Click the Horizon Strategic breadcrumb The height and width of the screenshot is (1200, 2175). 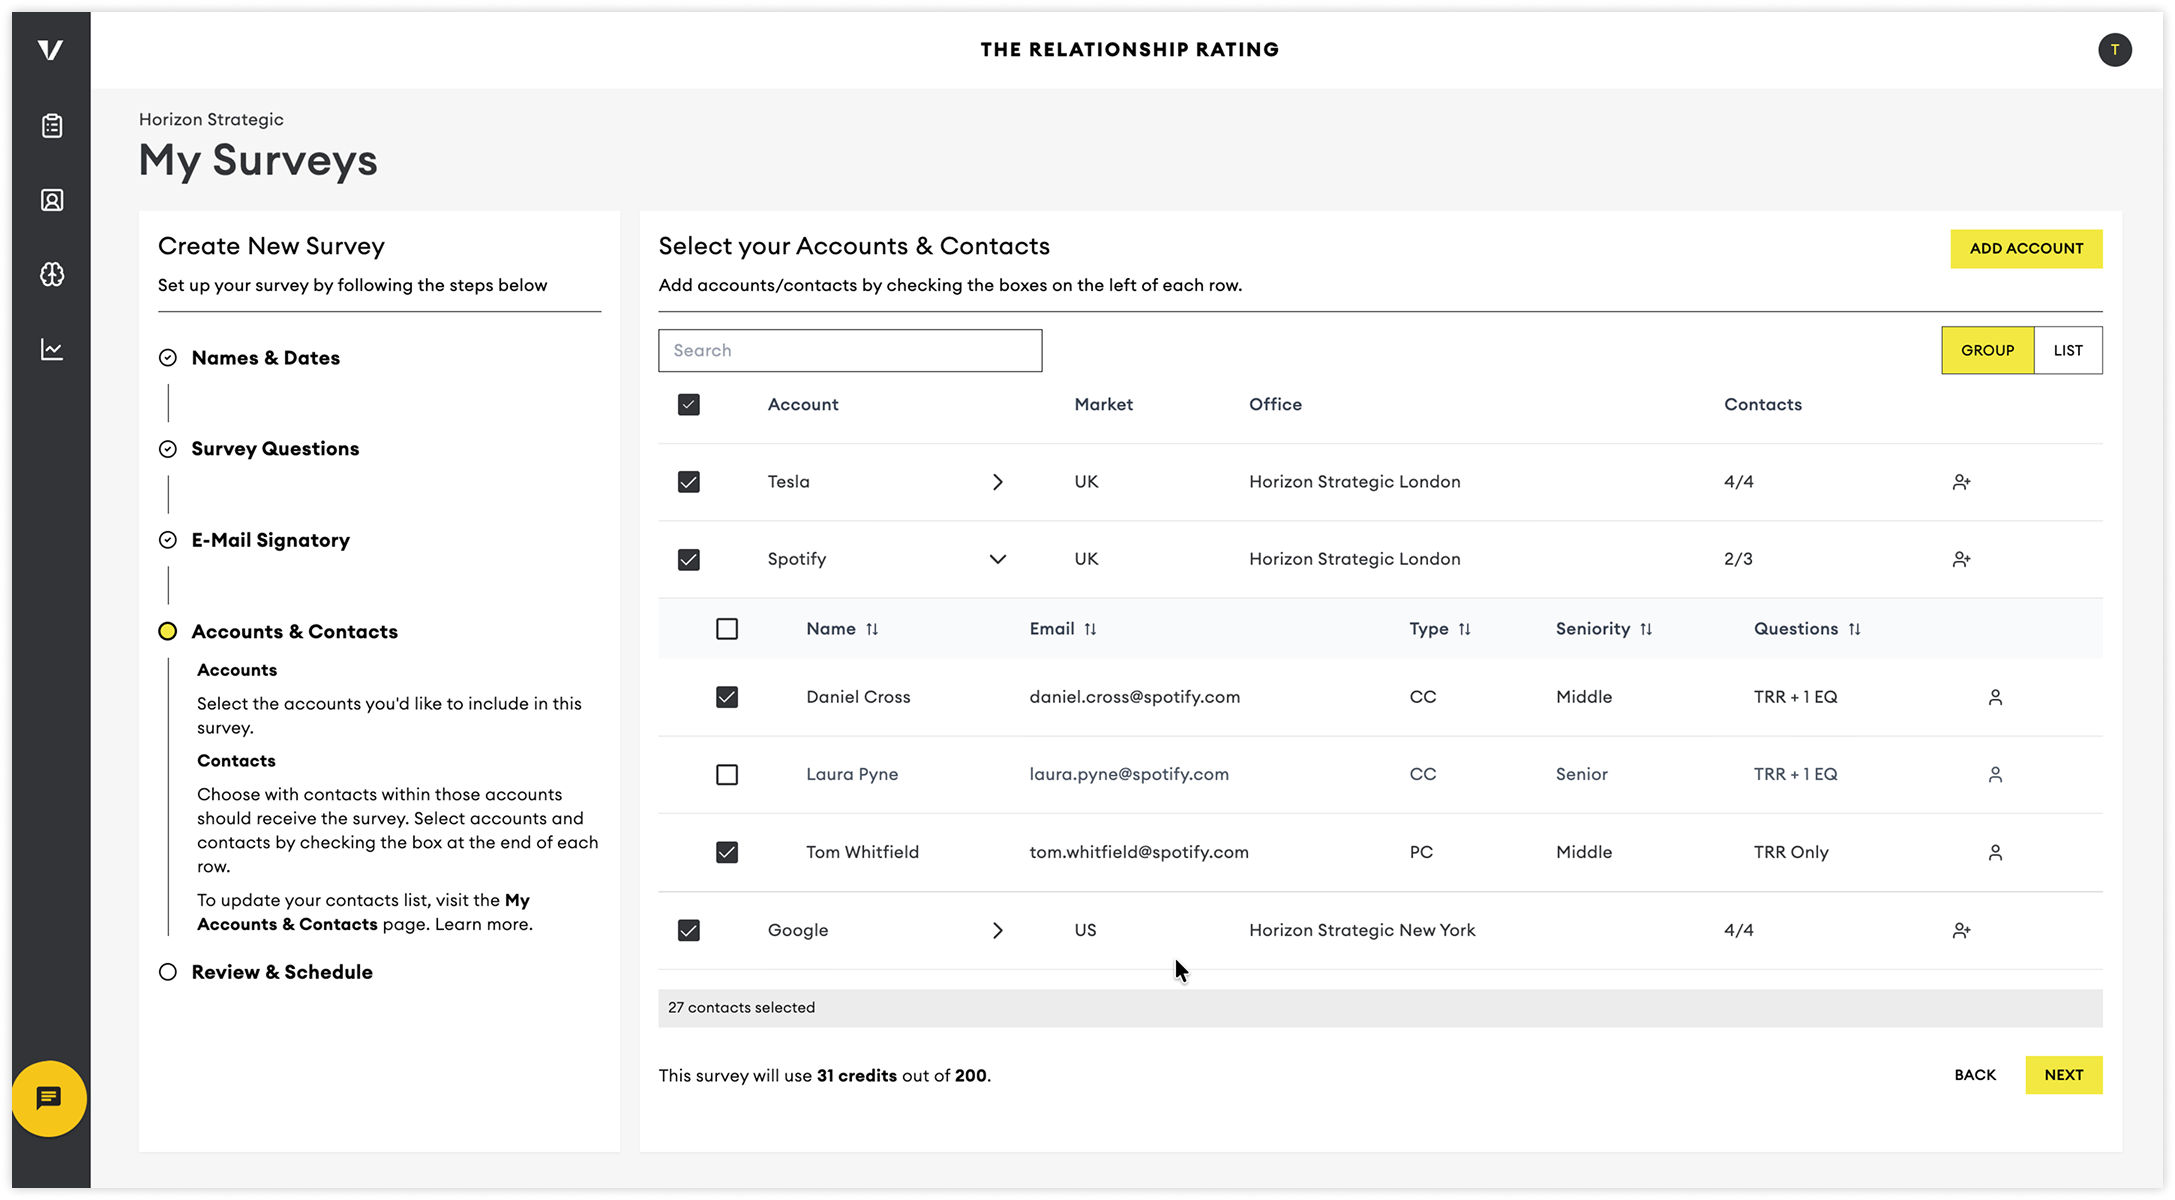click(211, 119)
